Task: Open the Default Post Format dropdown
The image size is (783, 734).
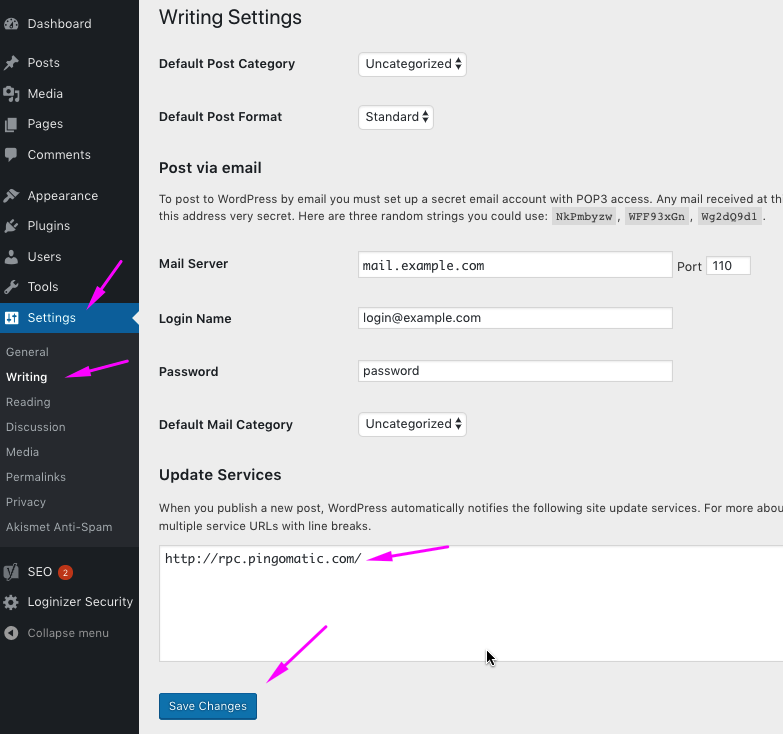Action: pyautogui.click(x=396, y=117)
